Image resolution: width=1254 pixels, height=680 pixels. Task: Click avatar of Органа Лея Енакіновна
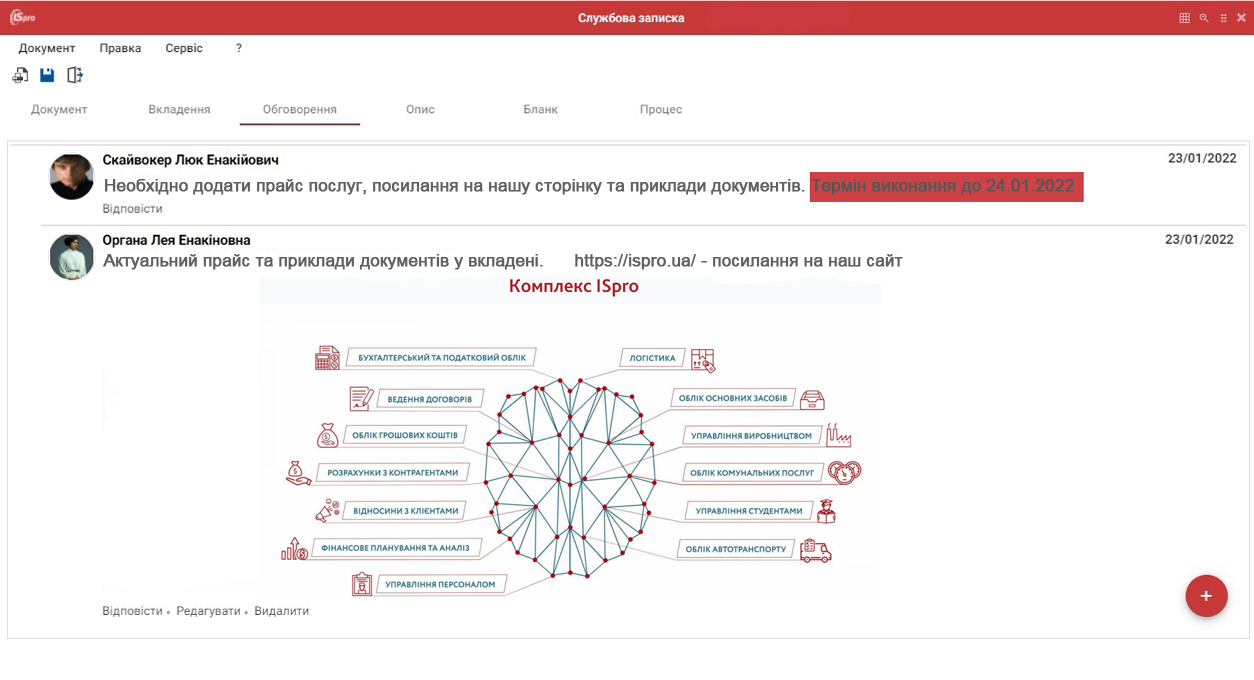71,257
